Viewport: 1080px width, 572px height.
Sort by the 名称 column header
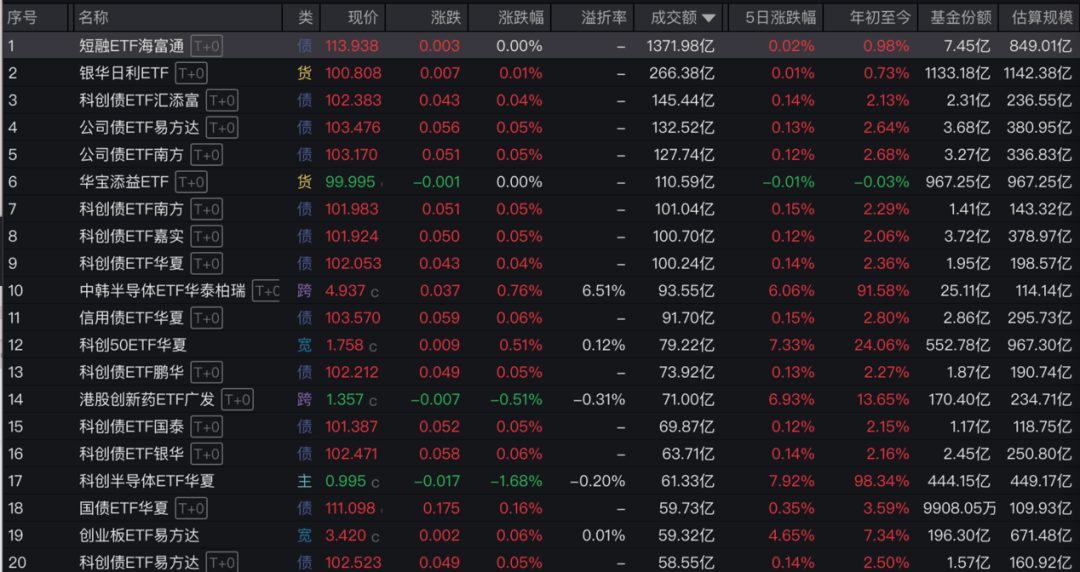[x=93, y=18]
